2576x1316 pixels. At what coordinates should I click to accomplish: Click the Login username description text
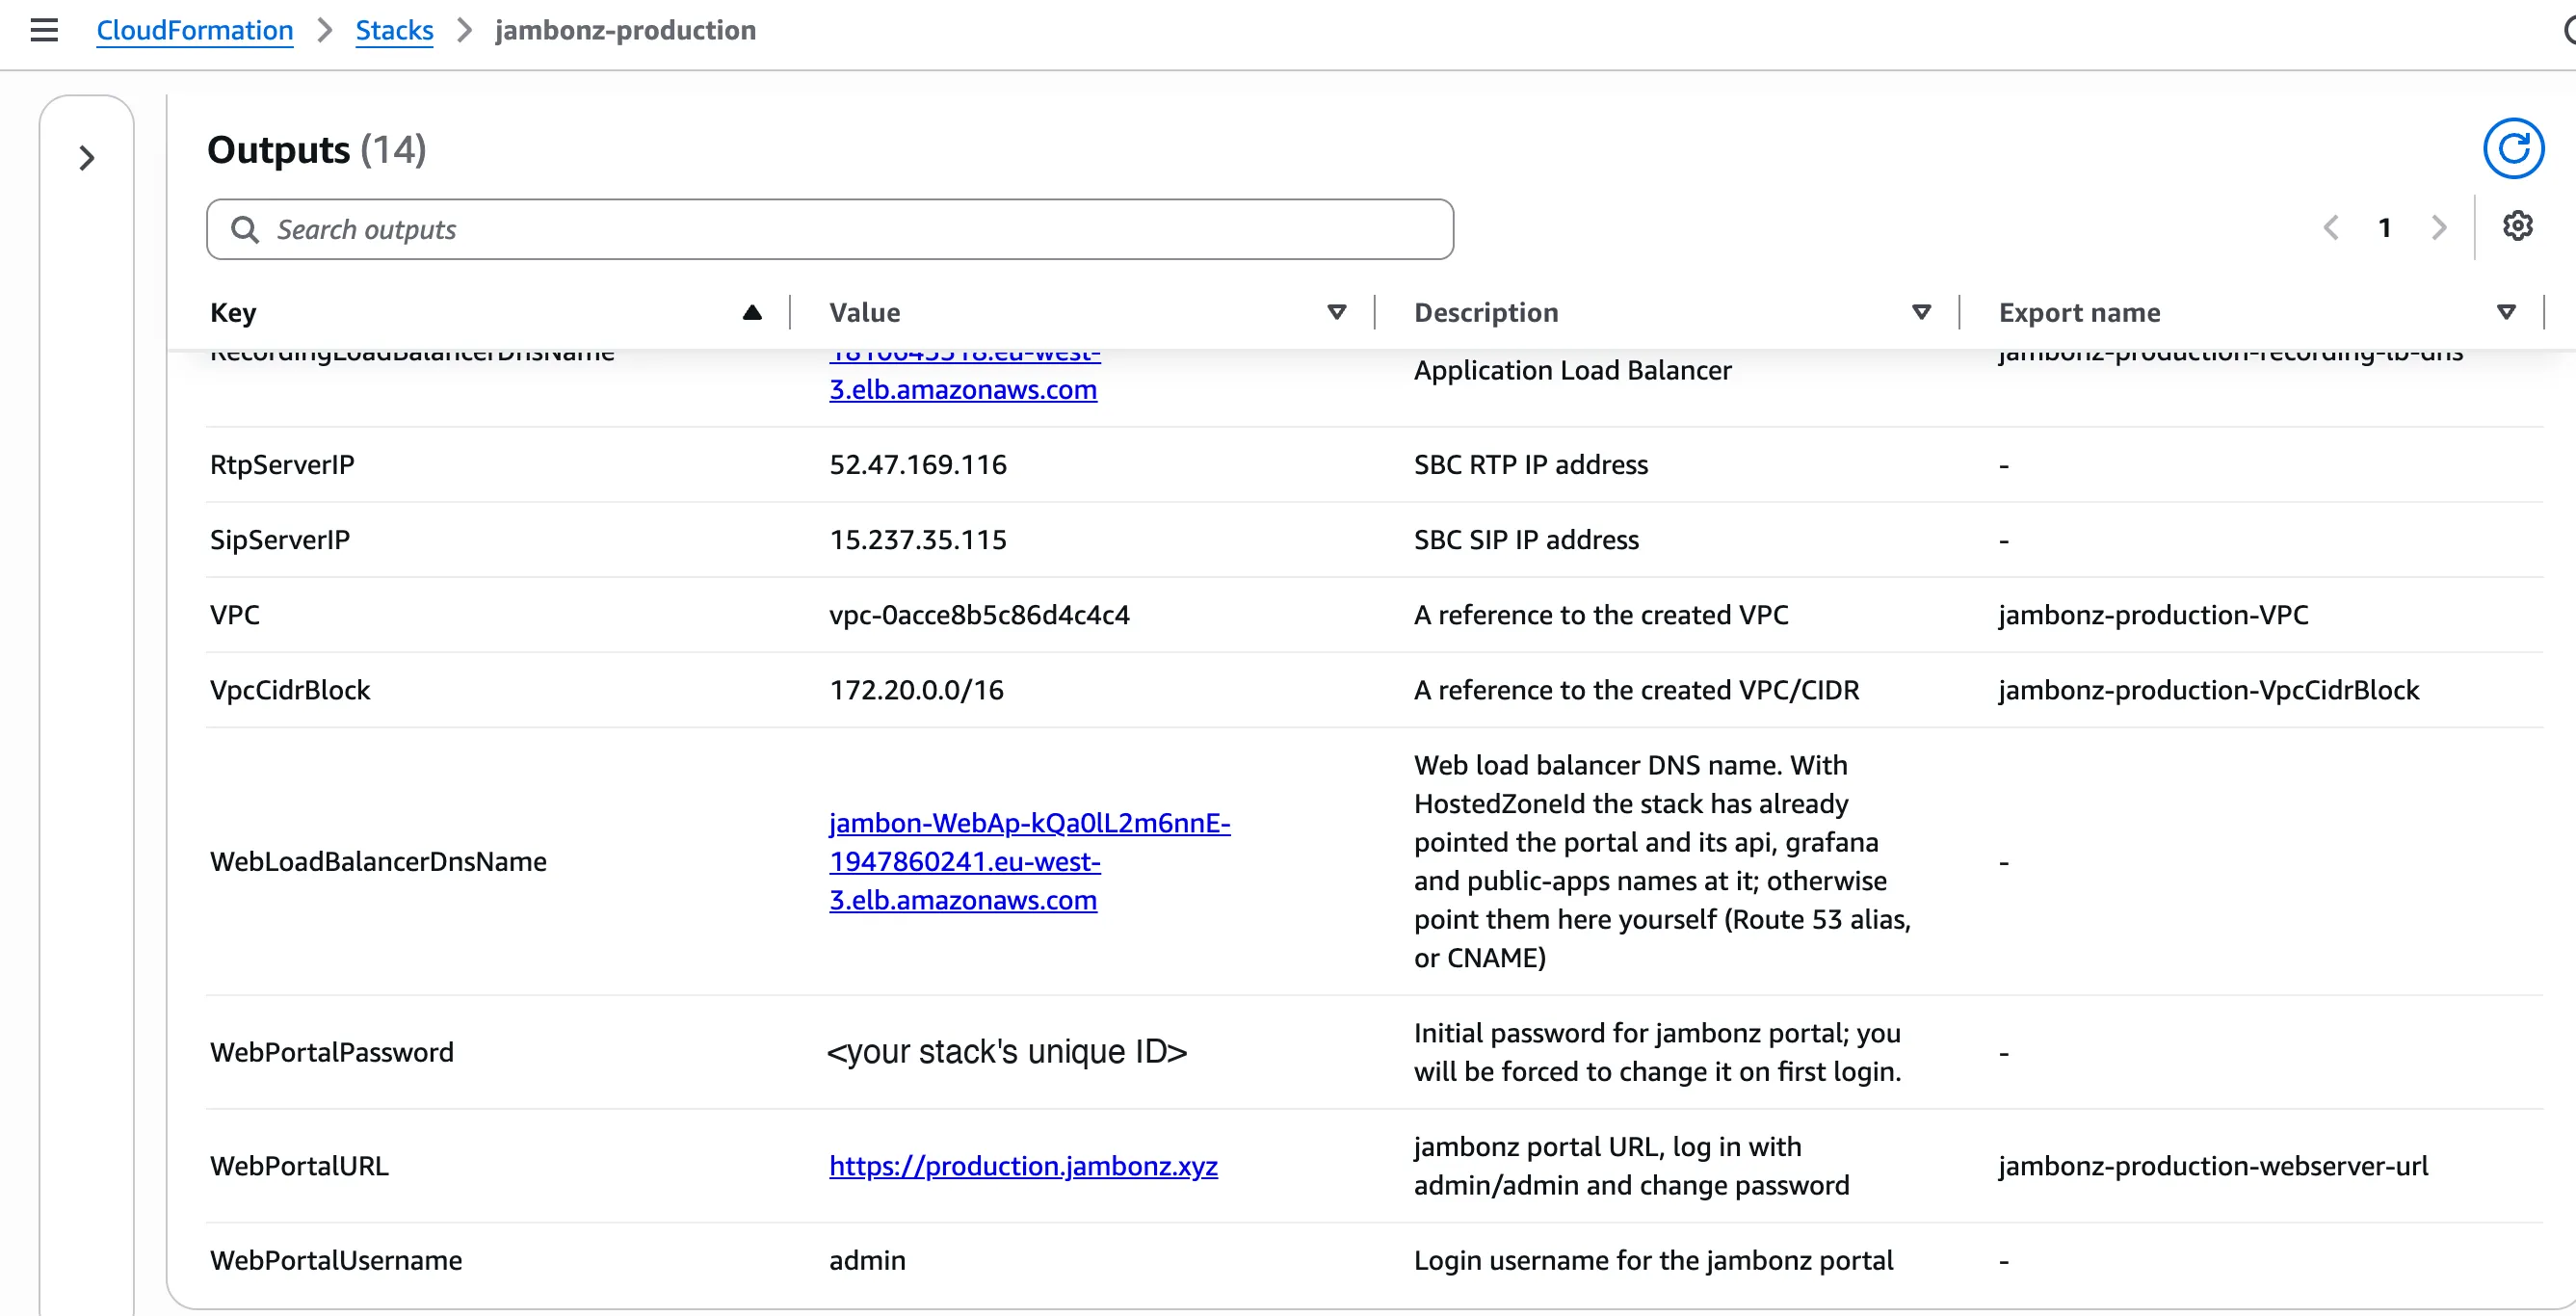[1653, 1260]
